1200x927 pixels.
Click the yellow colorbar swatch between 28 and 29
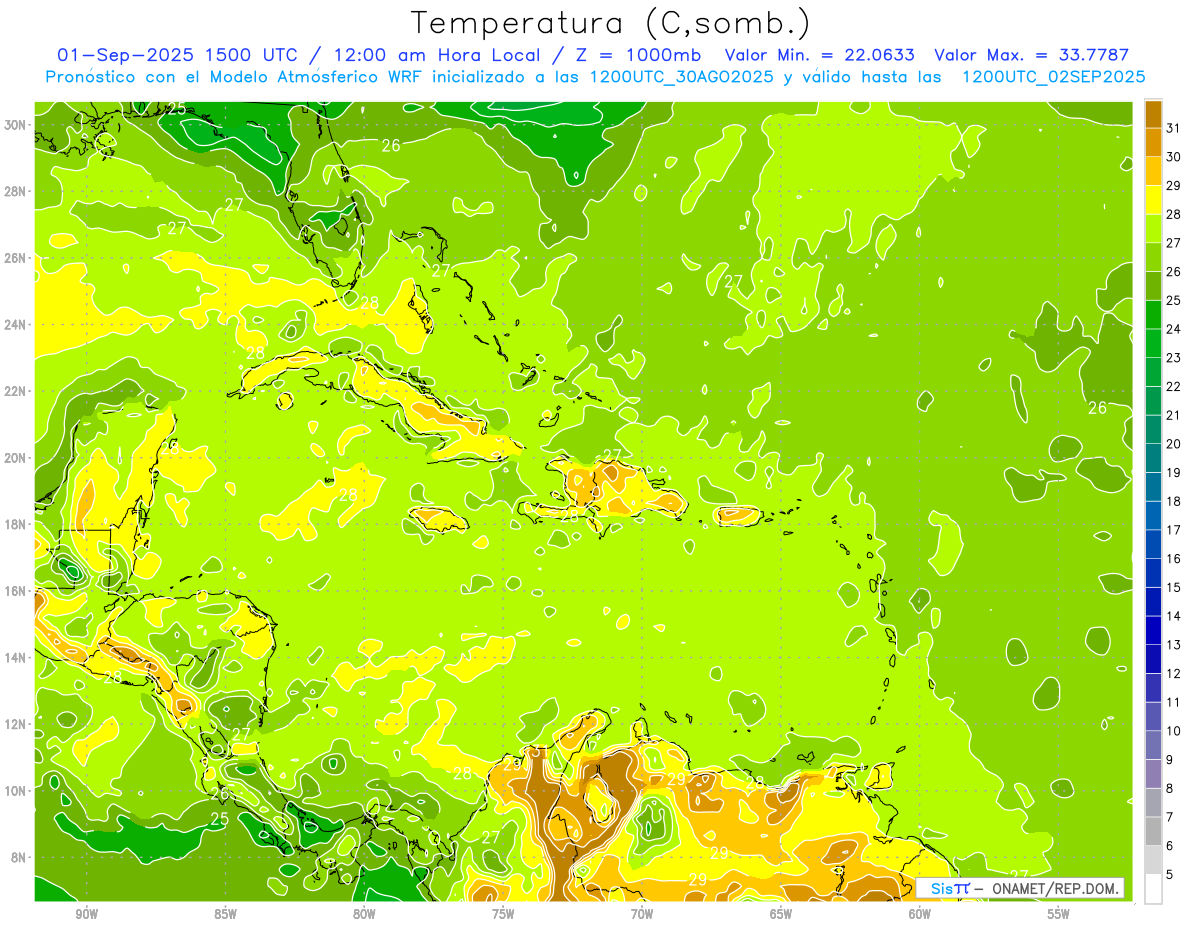click(x=1153, y=200)
